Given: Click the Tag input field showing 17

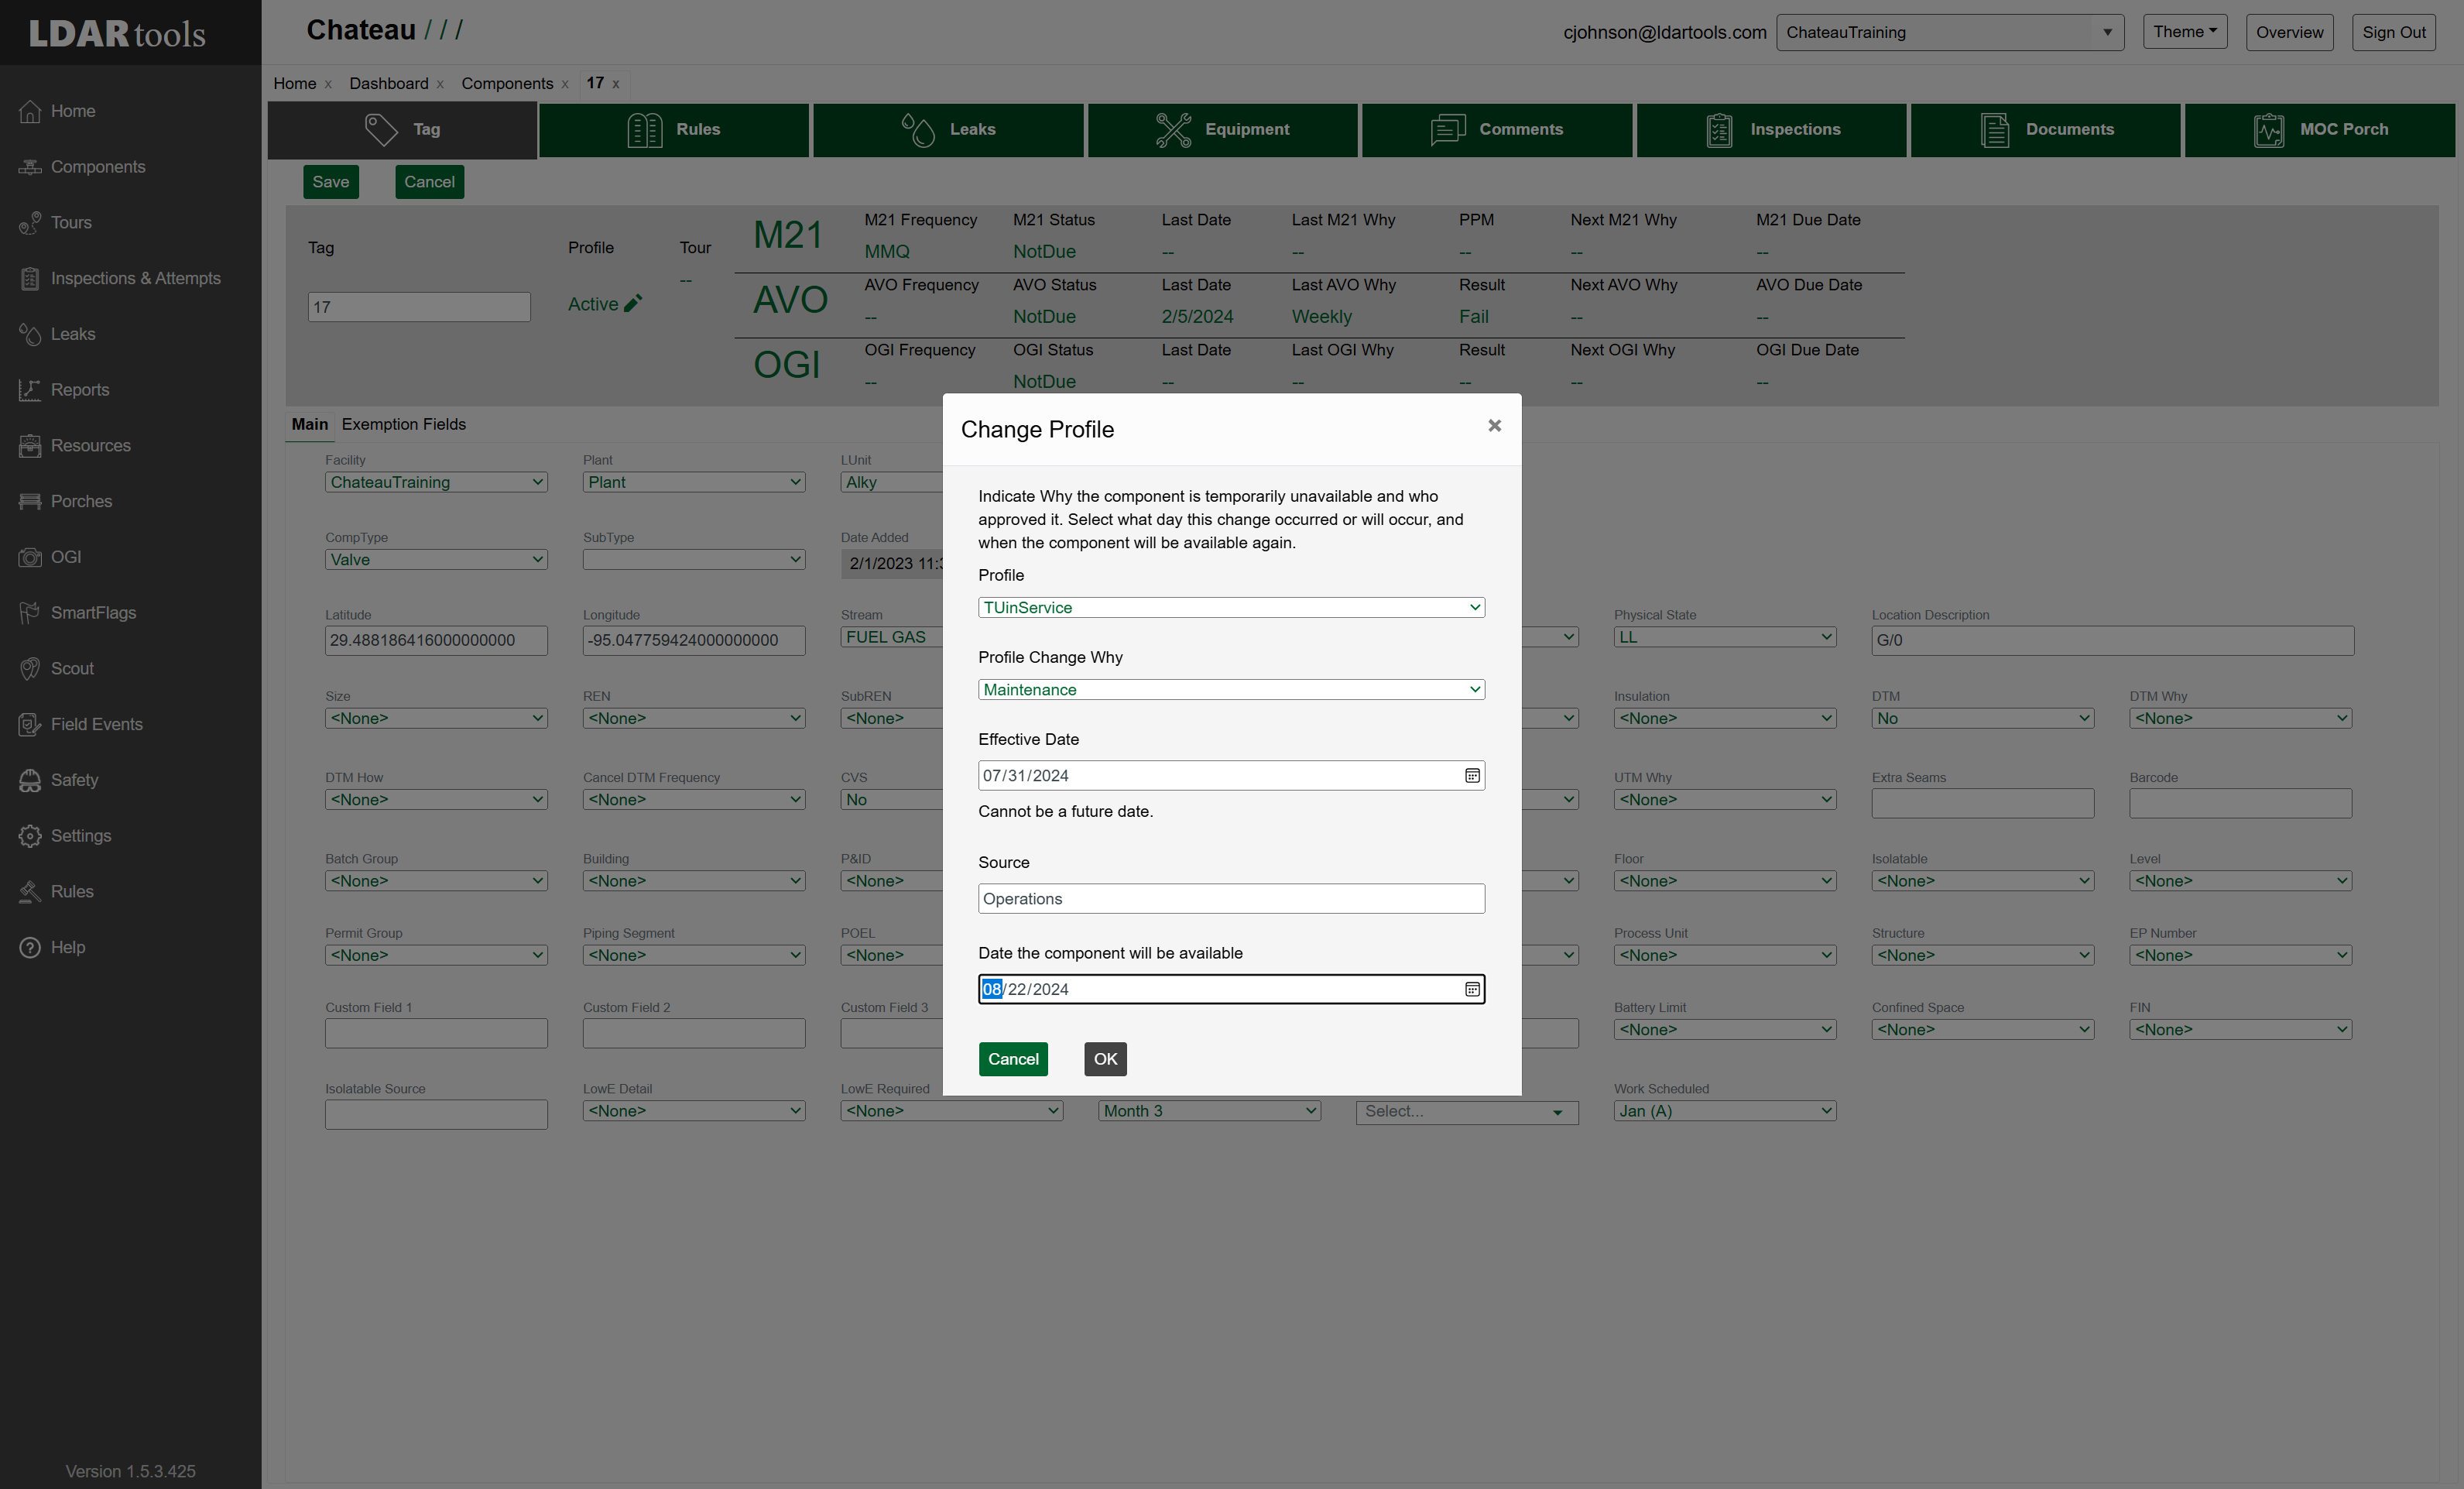Looking at the screenshot, I should coord(419,307).
